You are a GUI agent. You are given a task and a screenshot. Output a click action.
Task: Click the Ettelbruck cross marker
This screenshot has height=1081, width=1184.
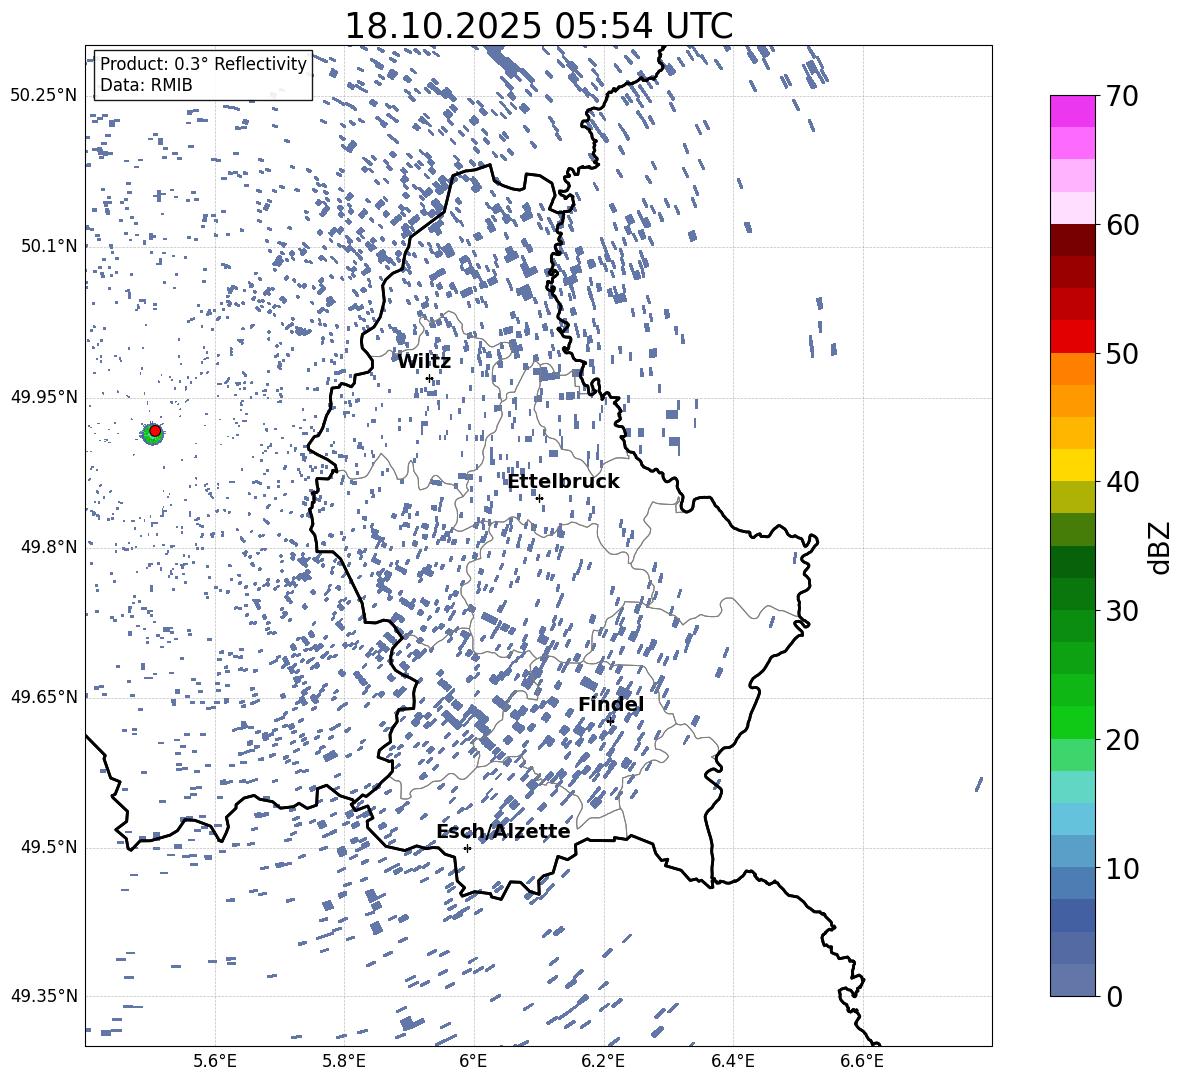[x=539, y=498]
